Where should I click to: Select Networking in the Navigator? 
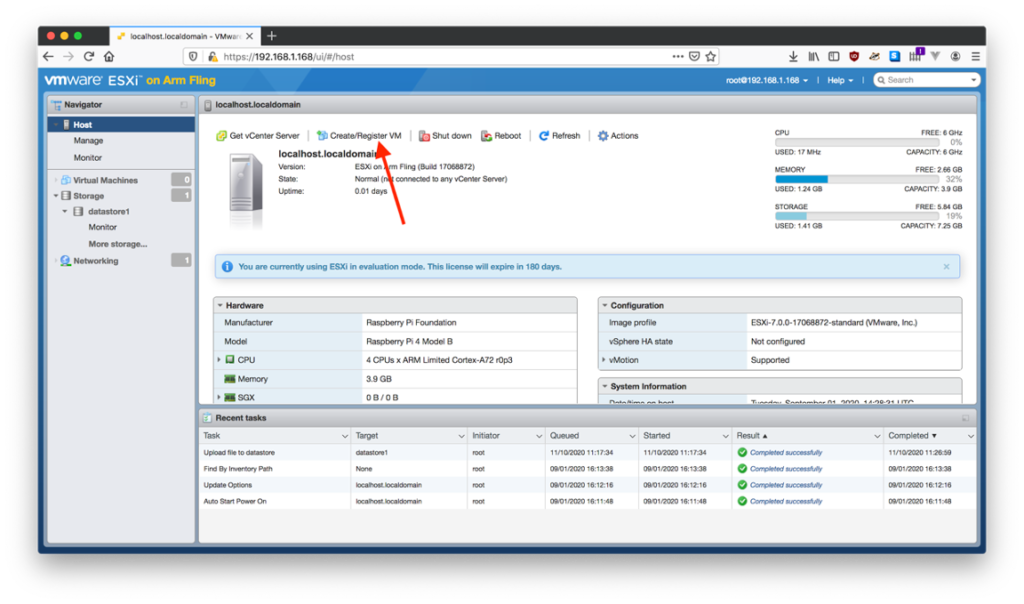(x=95, y=261)
